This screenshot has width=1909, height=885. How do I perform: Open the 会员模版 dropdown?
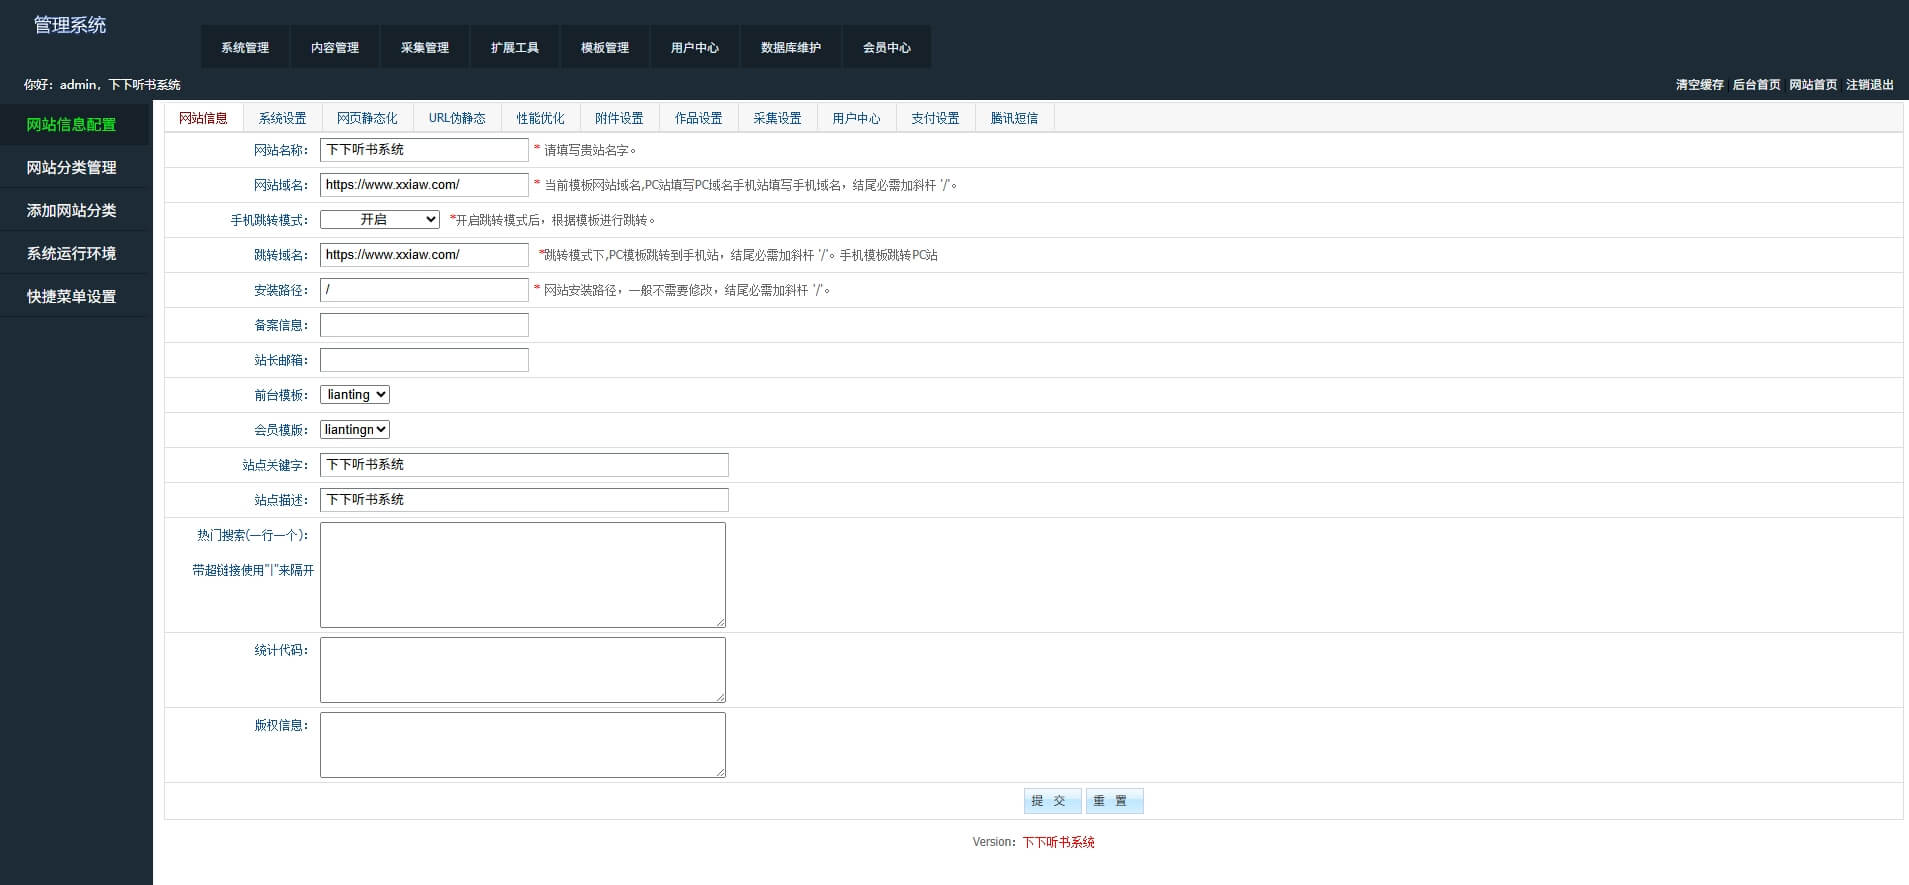[x=355, y=430]
